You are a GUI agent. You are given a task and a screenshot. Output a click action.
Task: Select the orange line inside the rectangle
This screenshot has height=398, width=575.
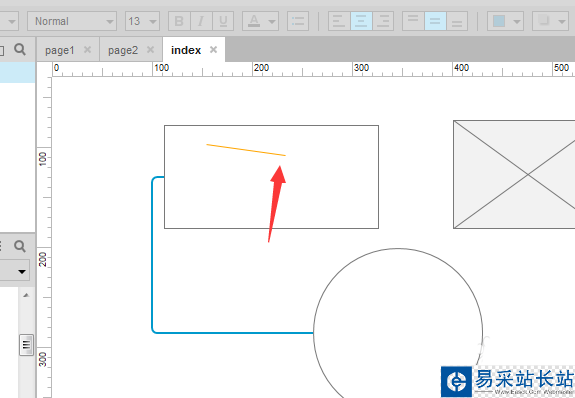pyautogui.click(x=246, y=150)
